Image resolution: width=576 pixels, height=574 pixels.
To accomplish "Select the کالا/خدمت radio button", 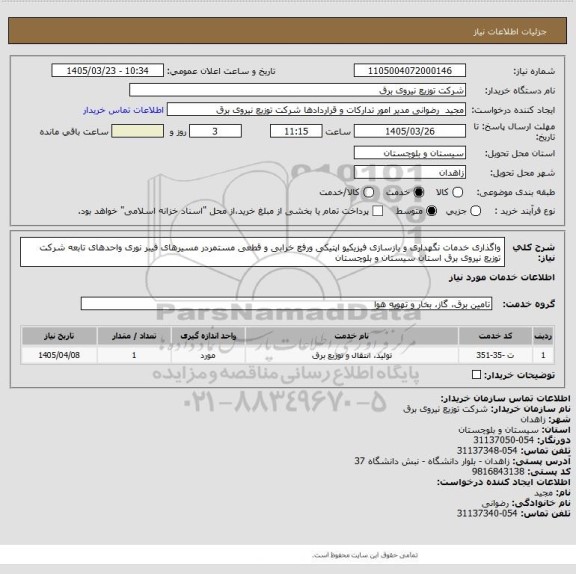I will point(368,192).
